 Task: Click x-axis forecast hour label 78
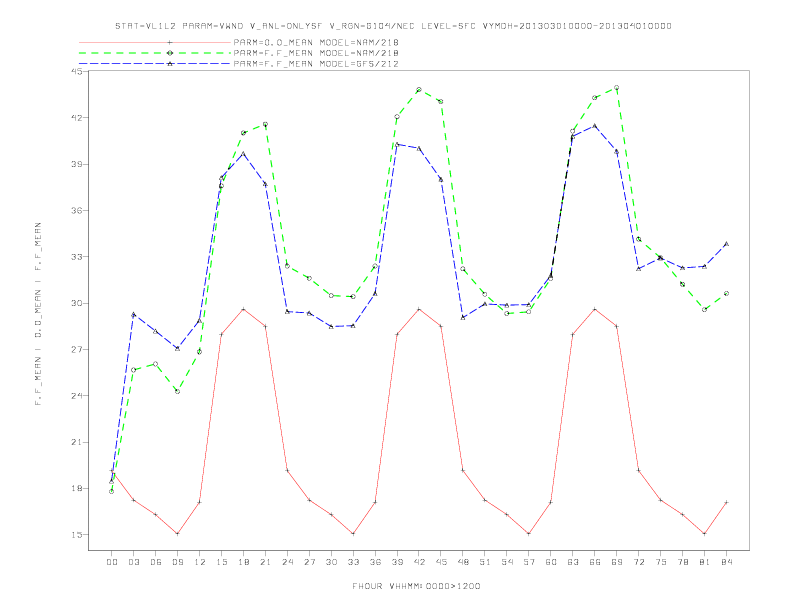click(x=683, y=562)
